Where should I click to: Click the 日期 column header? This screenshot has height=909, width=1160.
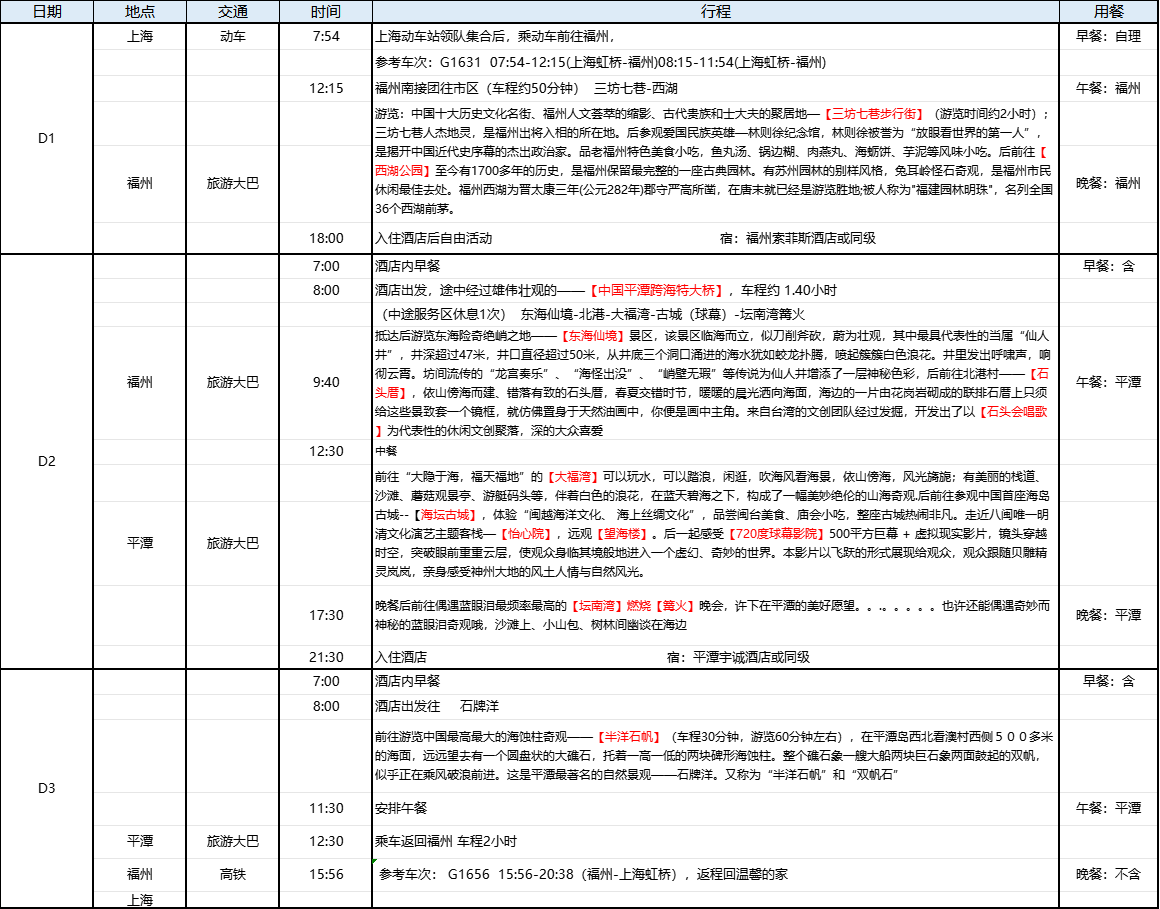pos(47,12)
